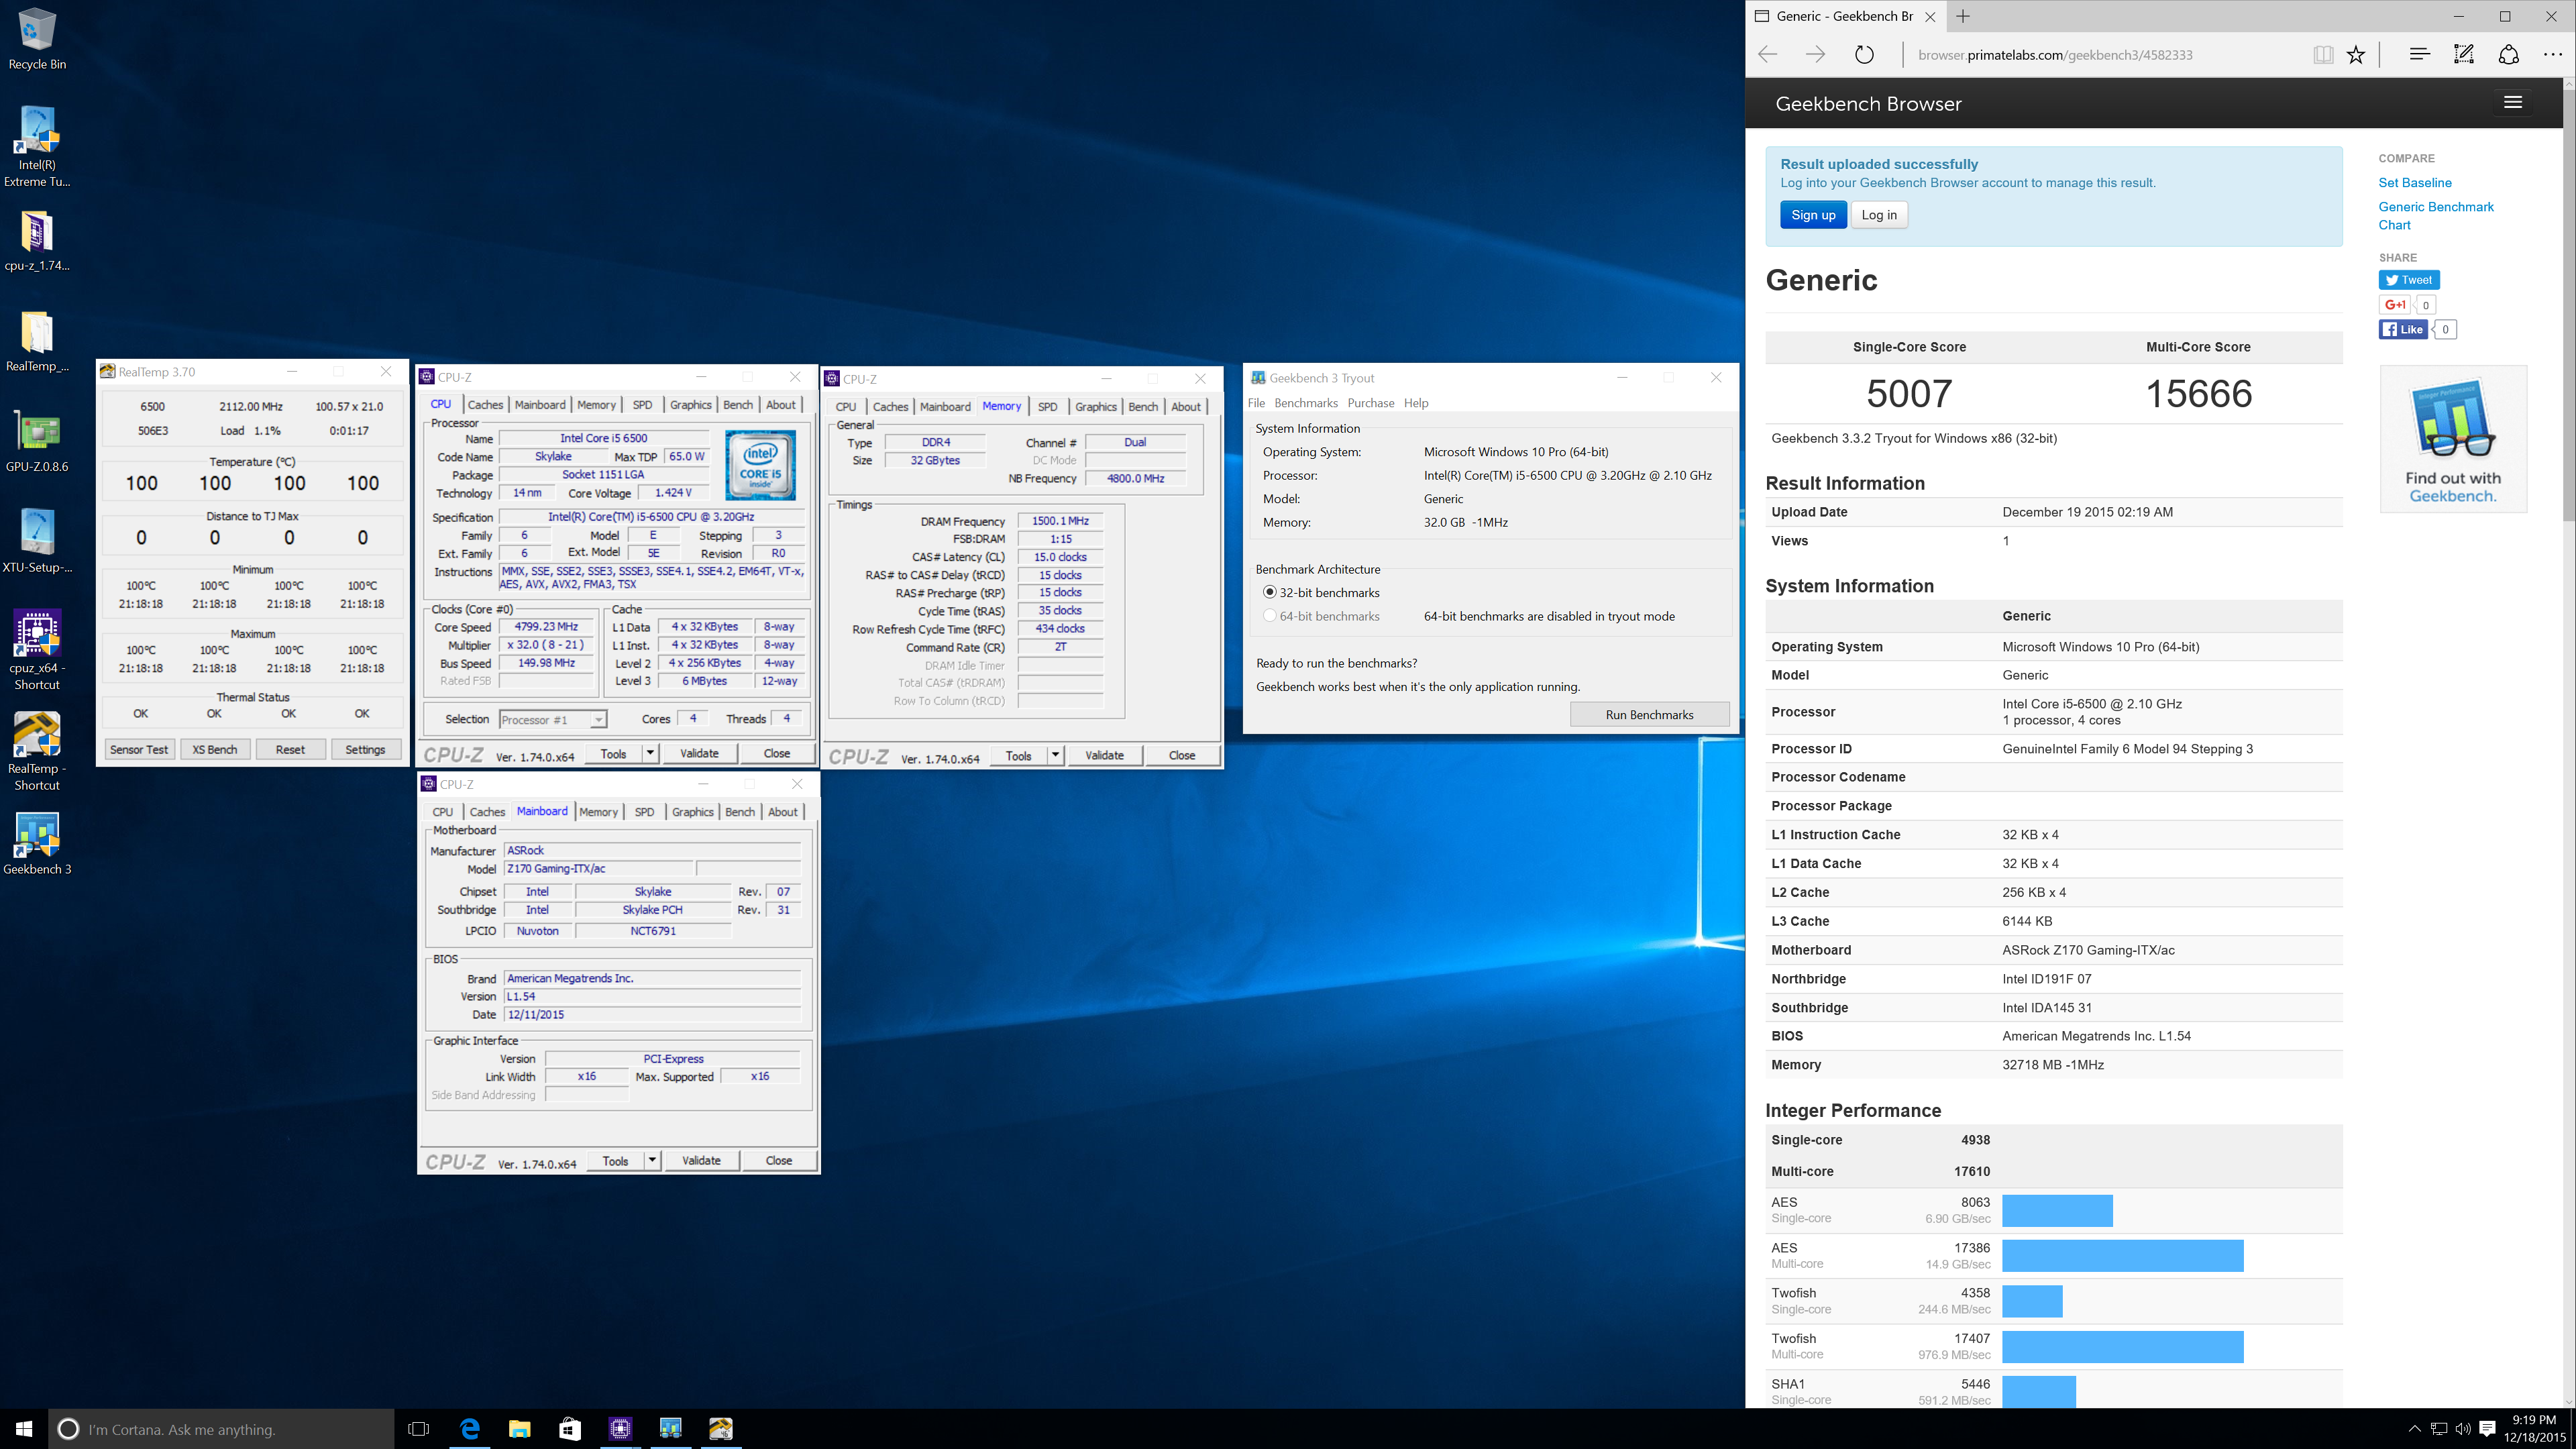The height and width of the screenshot is (1449, 2576).
Task: Open RealTemp Settings button
Action: coord(365,749)
